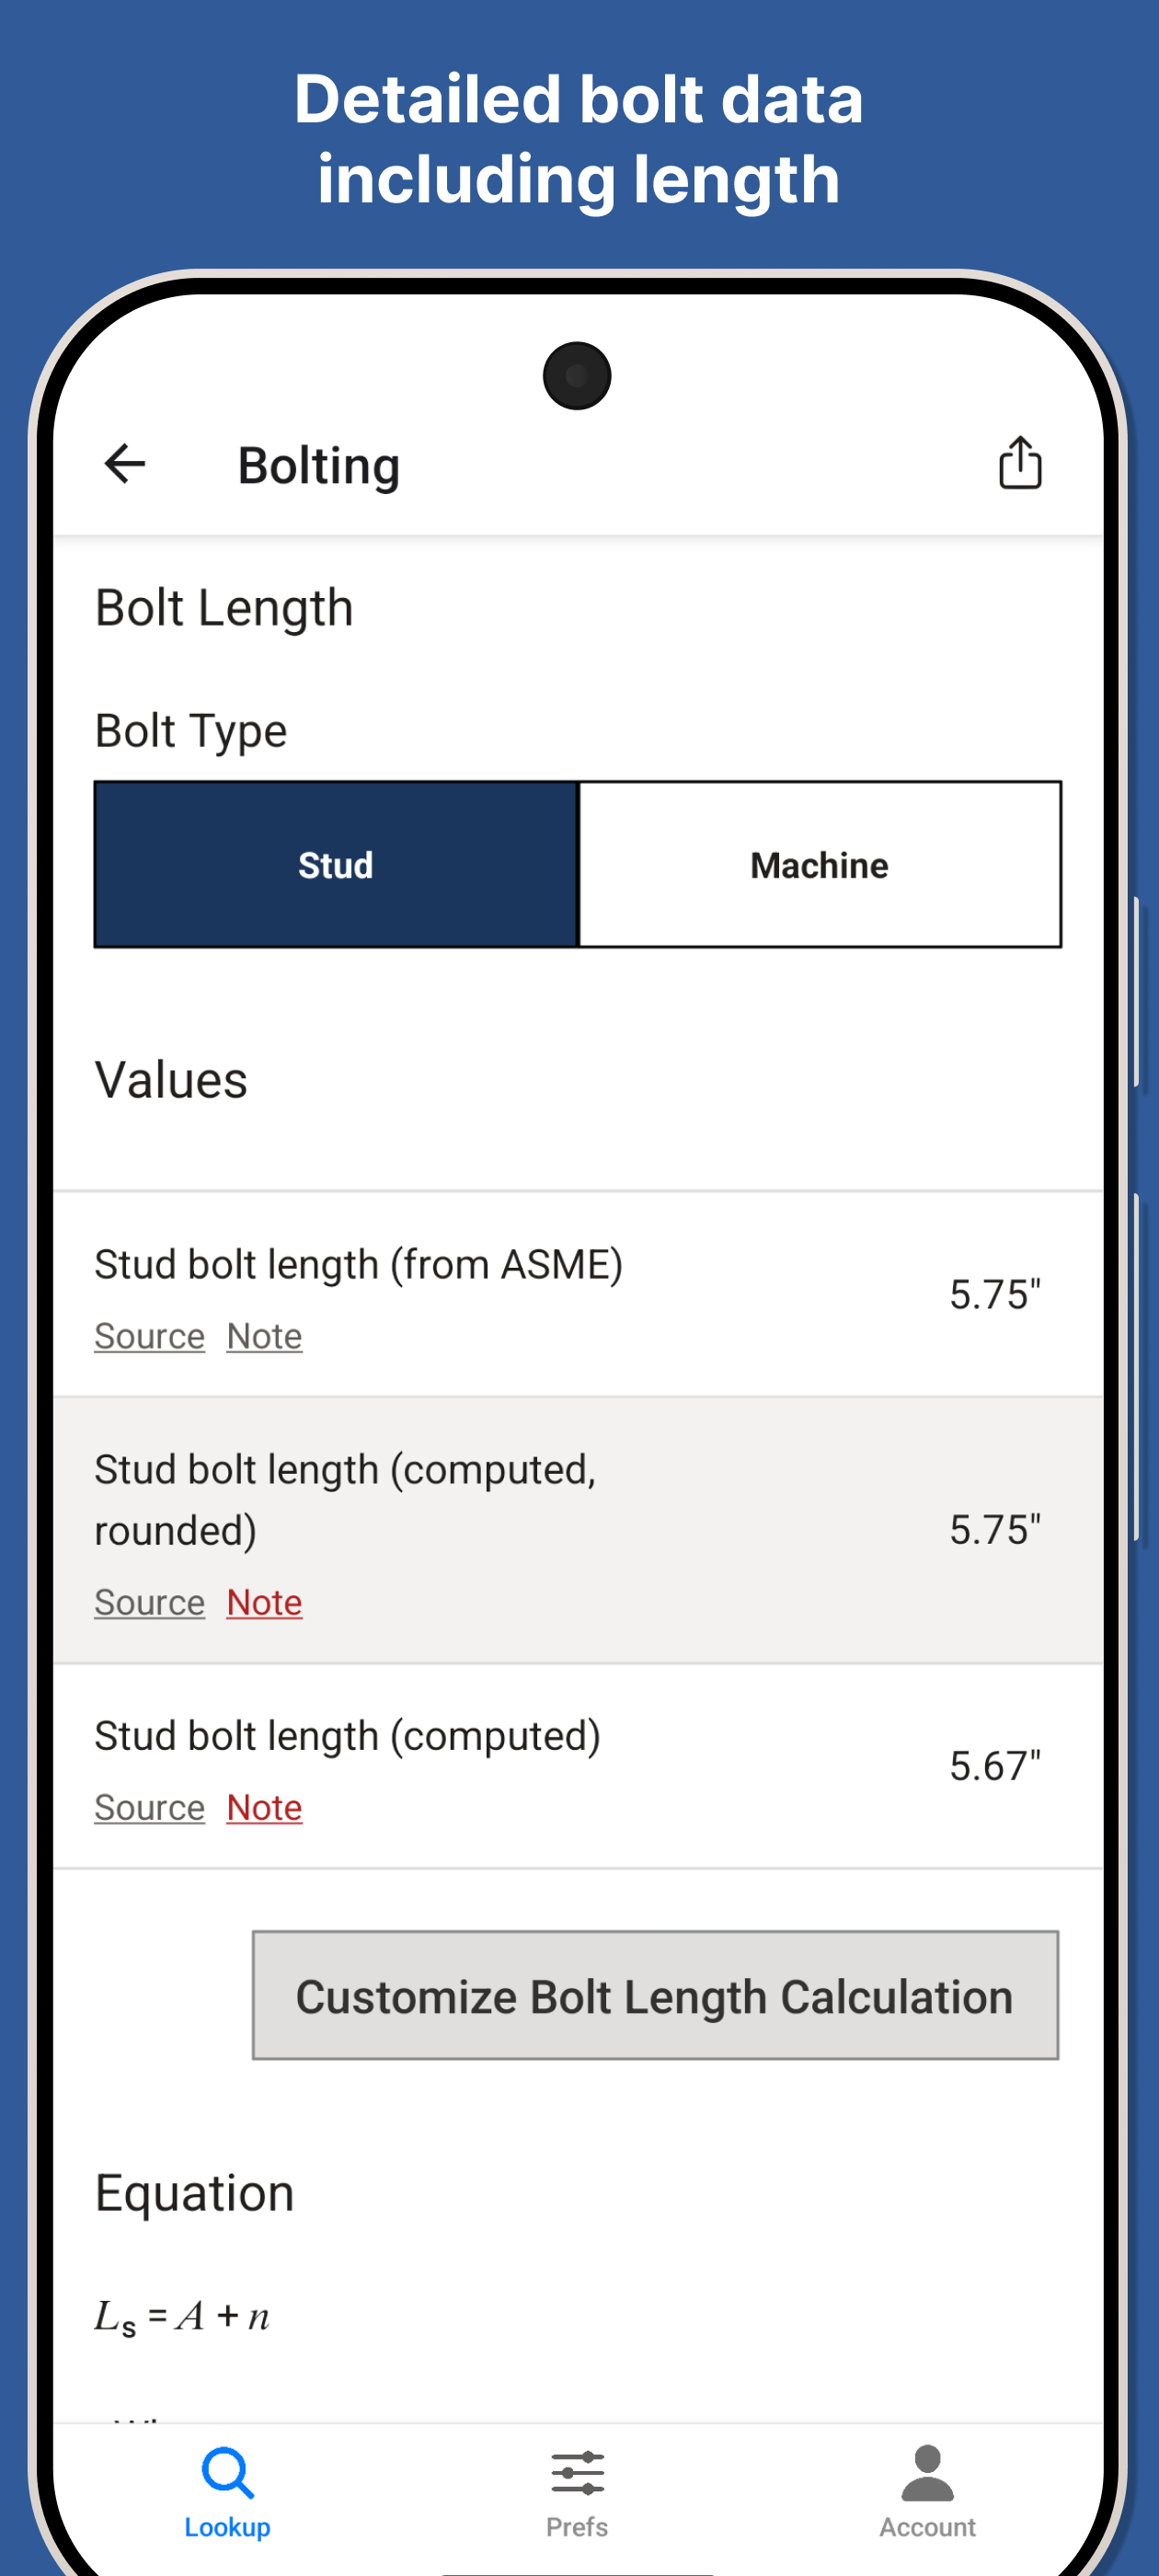View Source for computed, rounded stud length

click(149, 1602)
